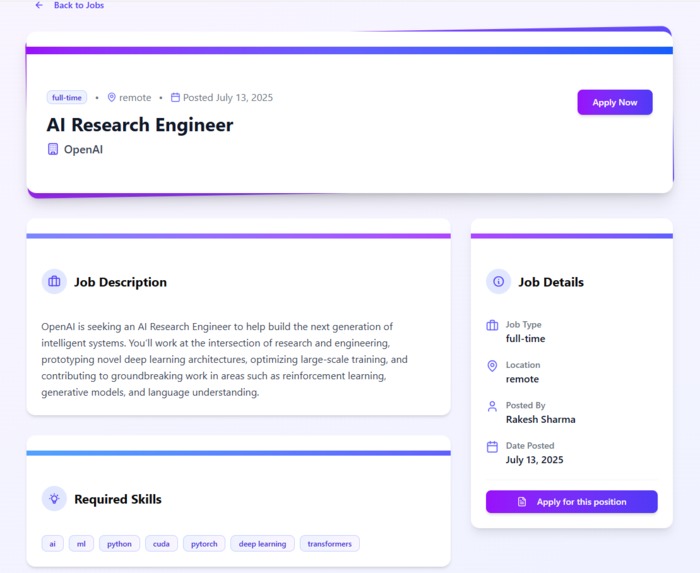700x573 pixels.
Task: Click the back arrow icon beside Back to Jobs
Action: point(39,5)
